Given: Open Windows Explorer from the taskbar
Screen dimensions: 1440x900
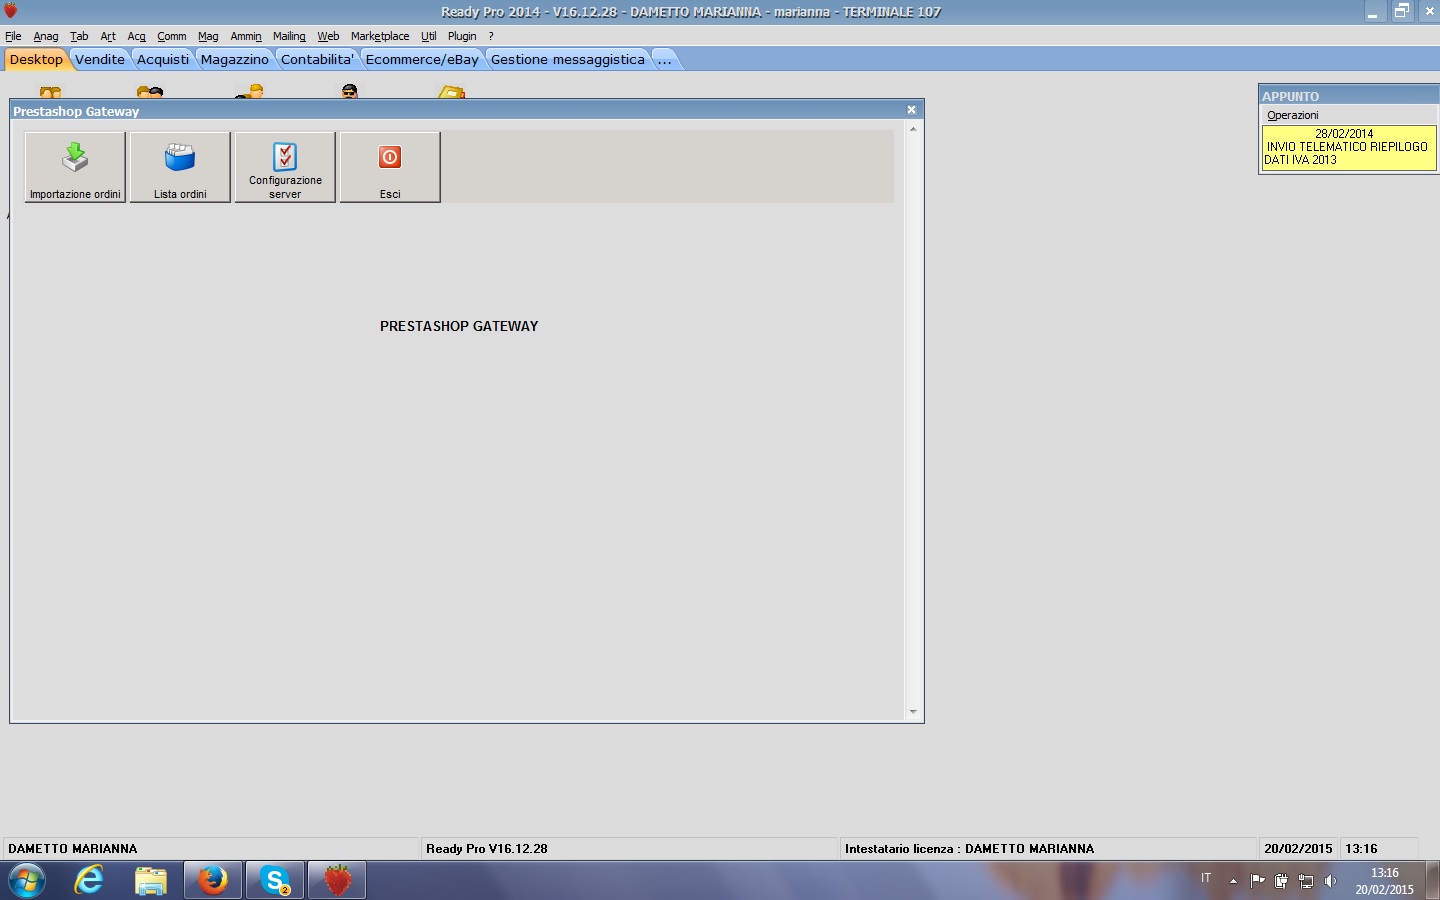Looking at the screenshot, I should pyautogui.click(x=151, y=881).
